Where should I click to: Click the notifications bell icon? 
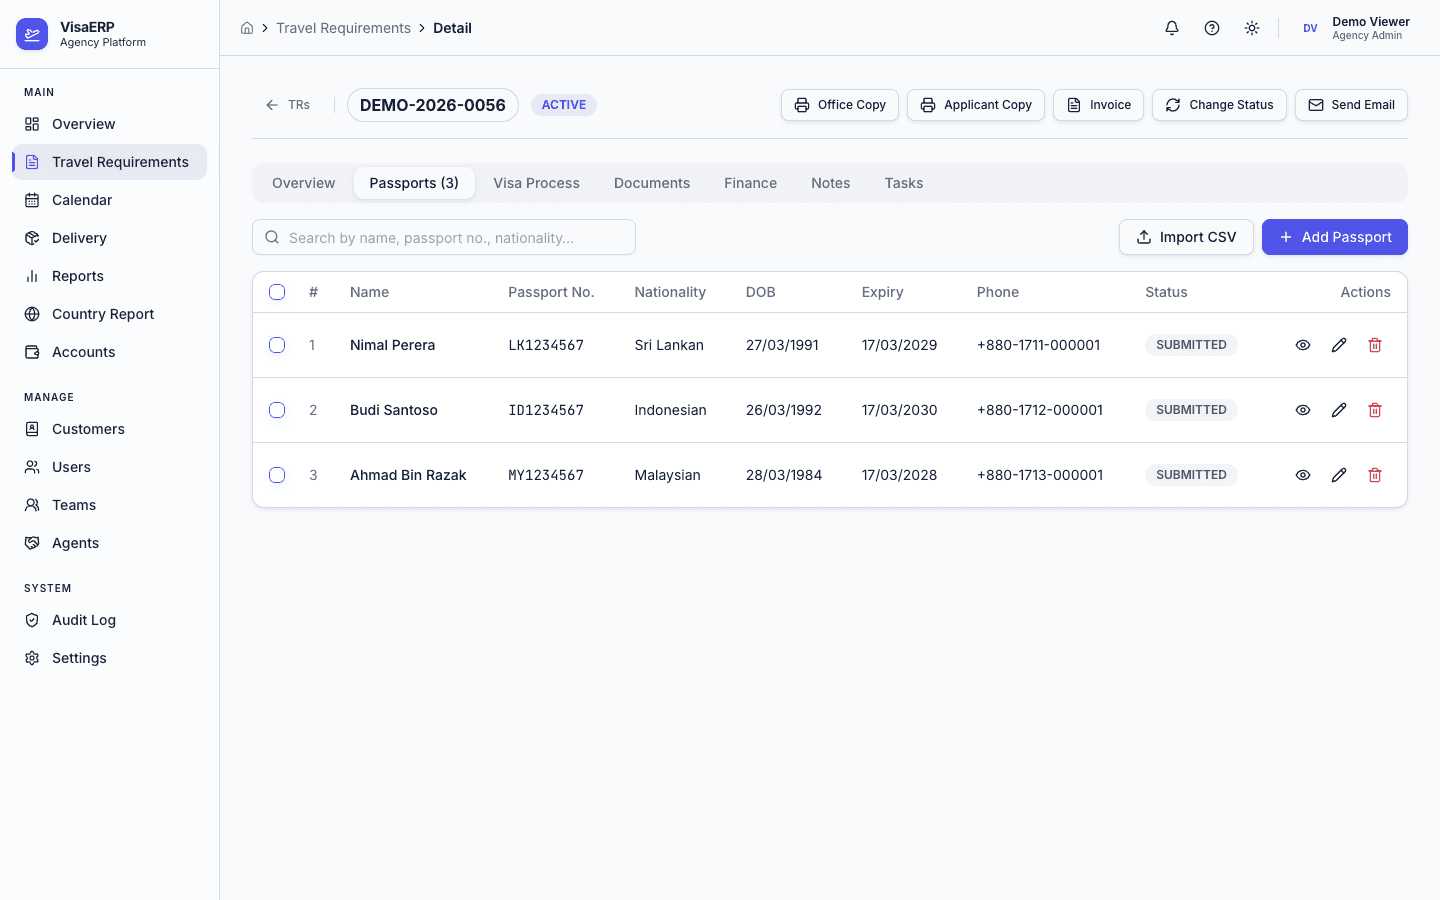[1172, 28]
